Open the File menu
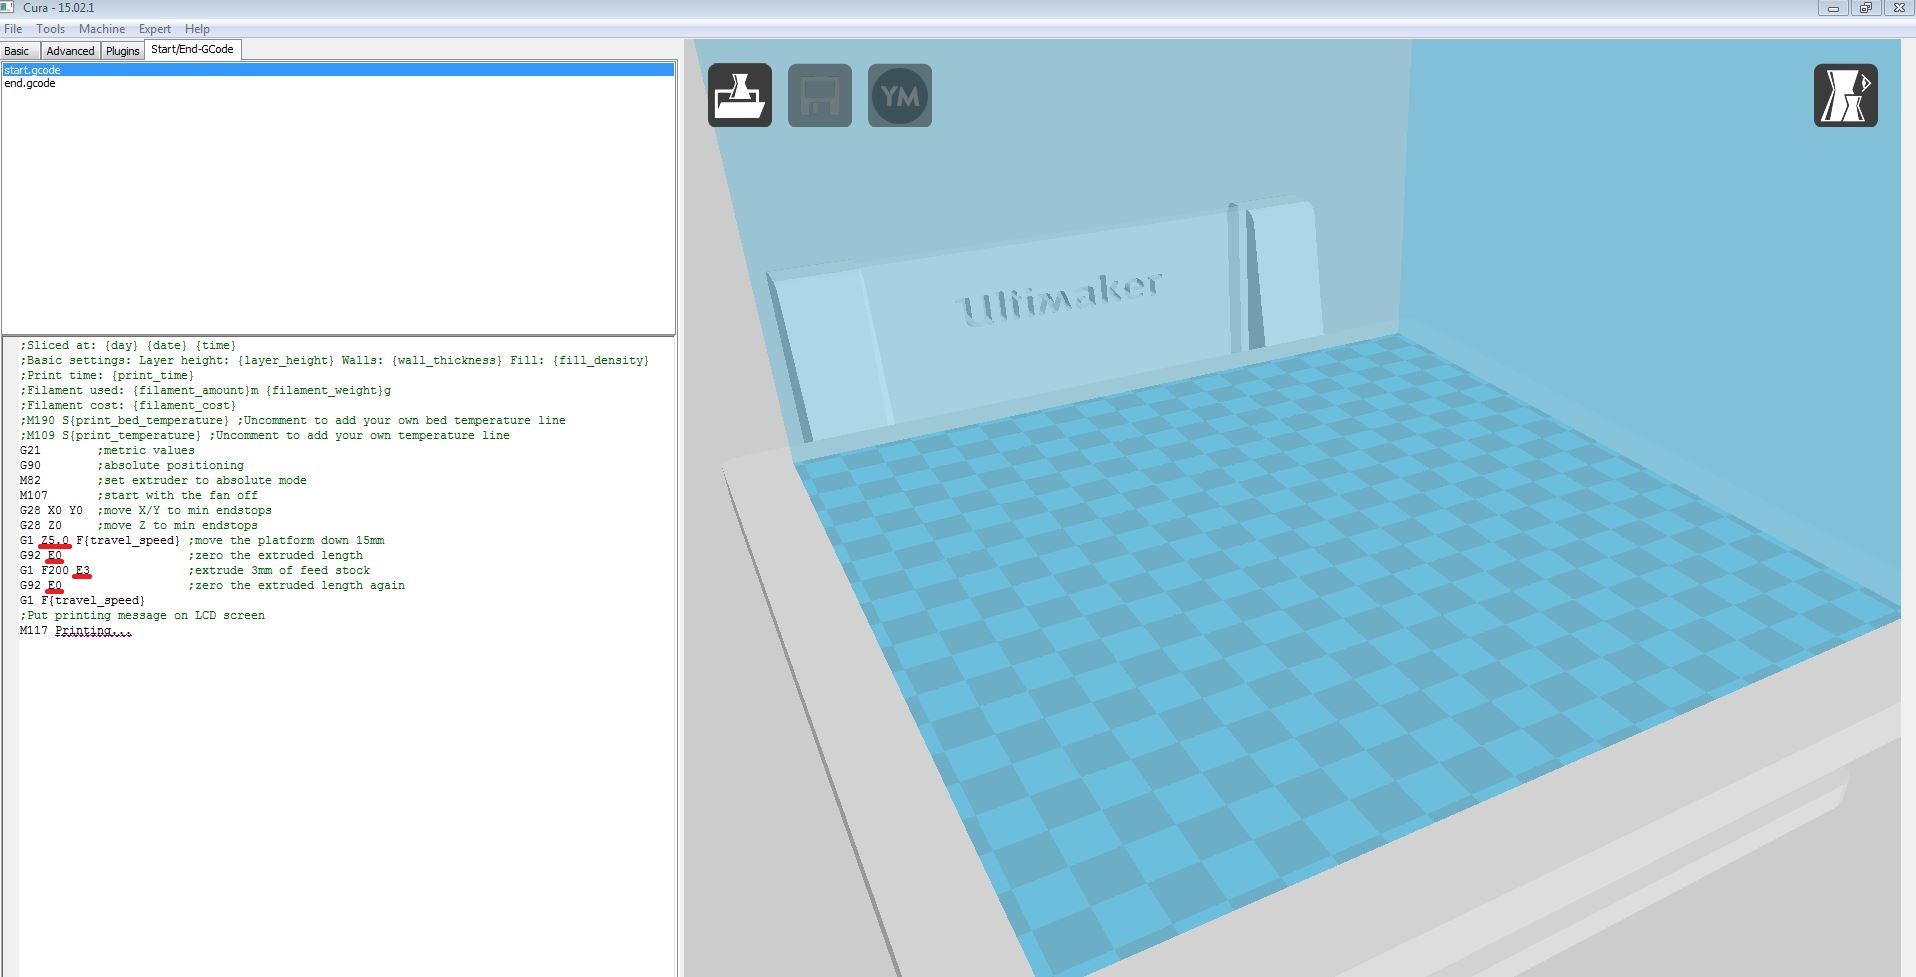1916x977 pixels. (x=13, y=29)
